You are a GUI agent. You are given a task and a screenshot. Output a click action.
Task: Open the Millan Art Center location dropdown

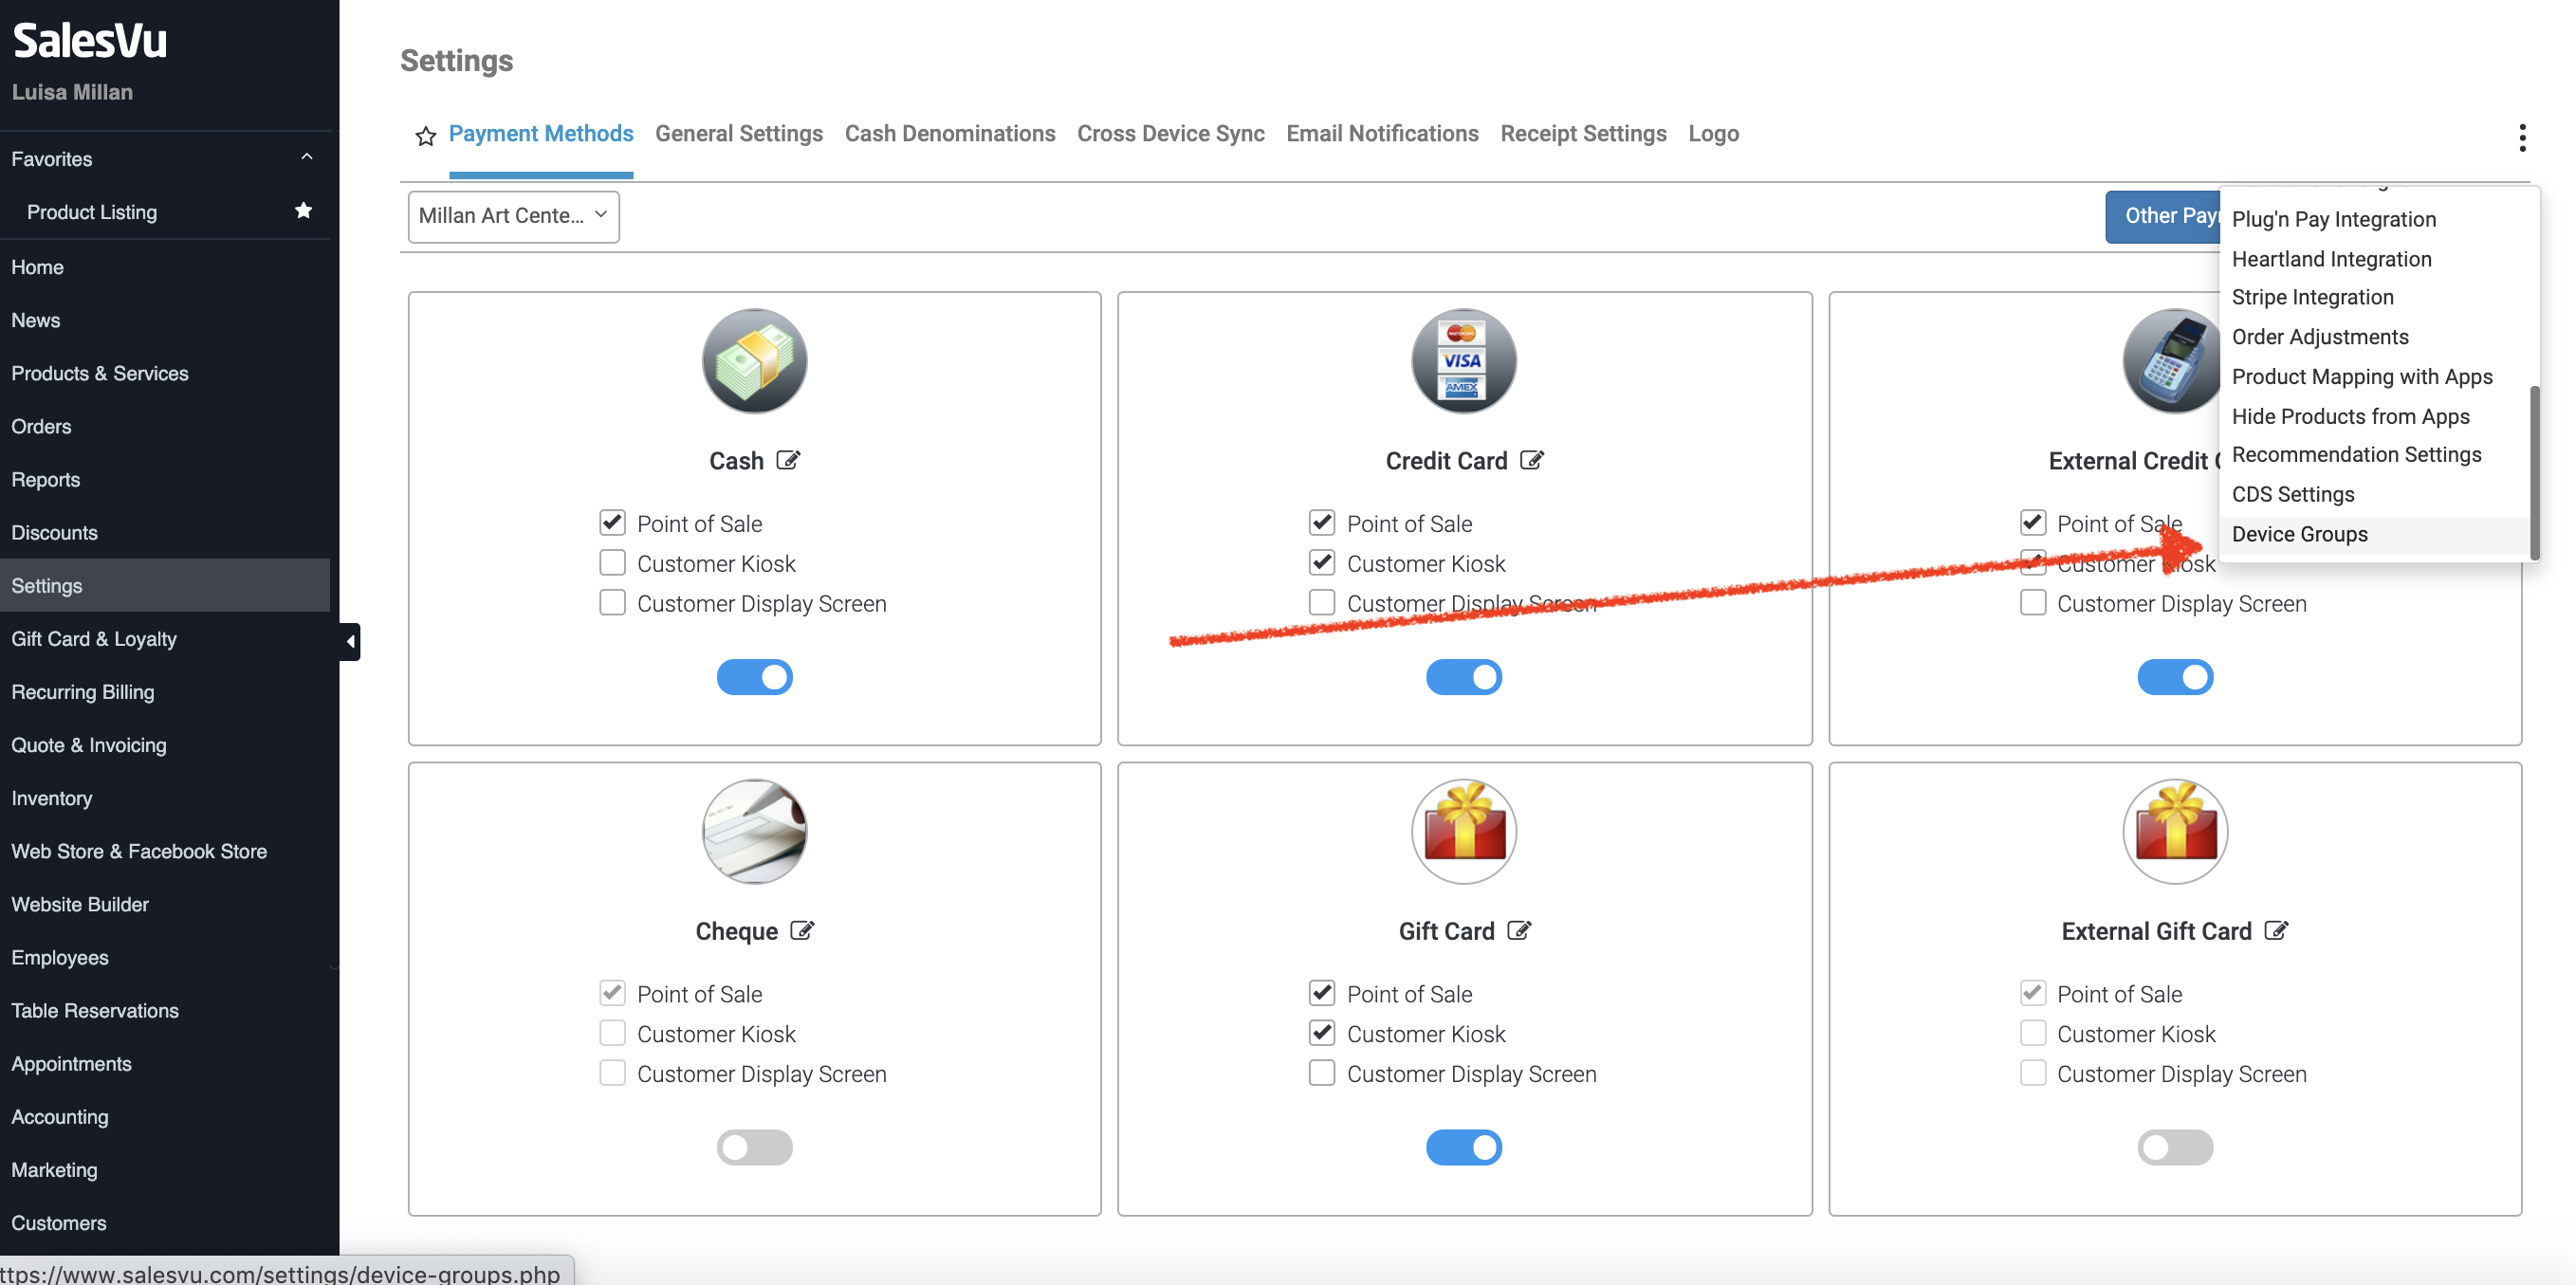513,216
